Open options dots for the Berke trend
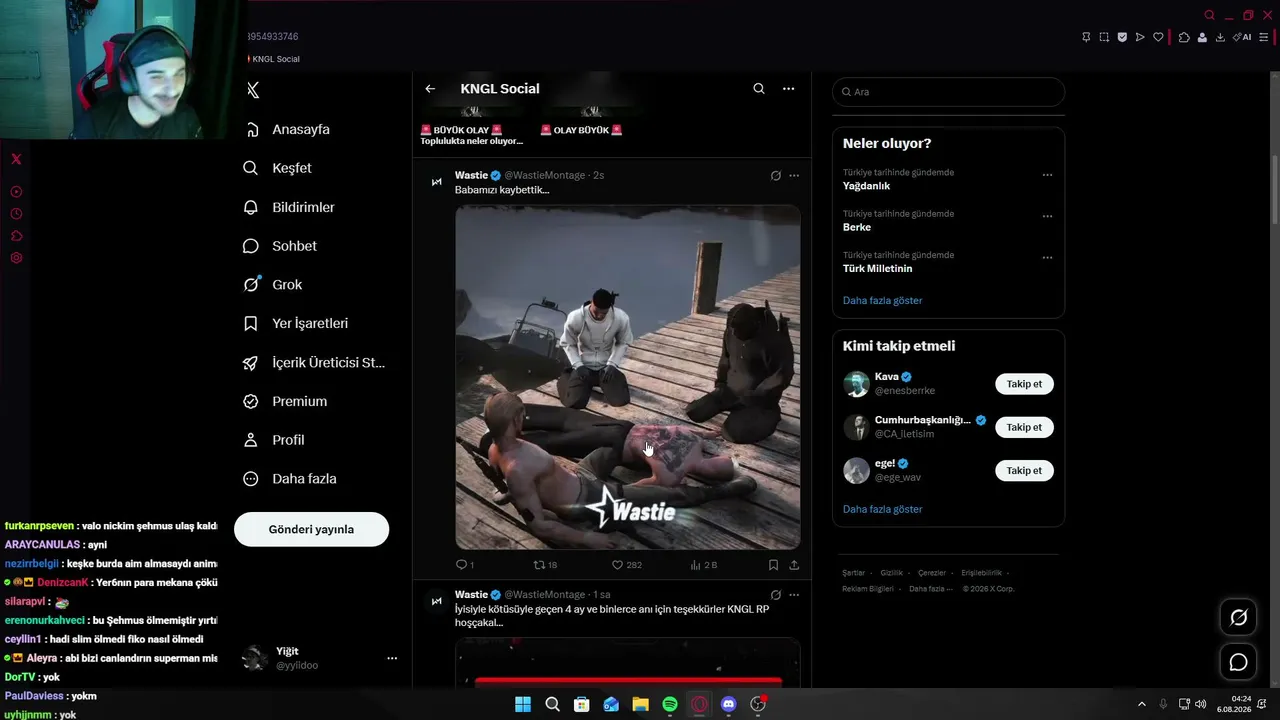The width and height of the screenshot is (1280, 720). pyautogui.click(x=1047, y=216)
